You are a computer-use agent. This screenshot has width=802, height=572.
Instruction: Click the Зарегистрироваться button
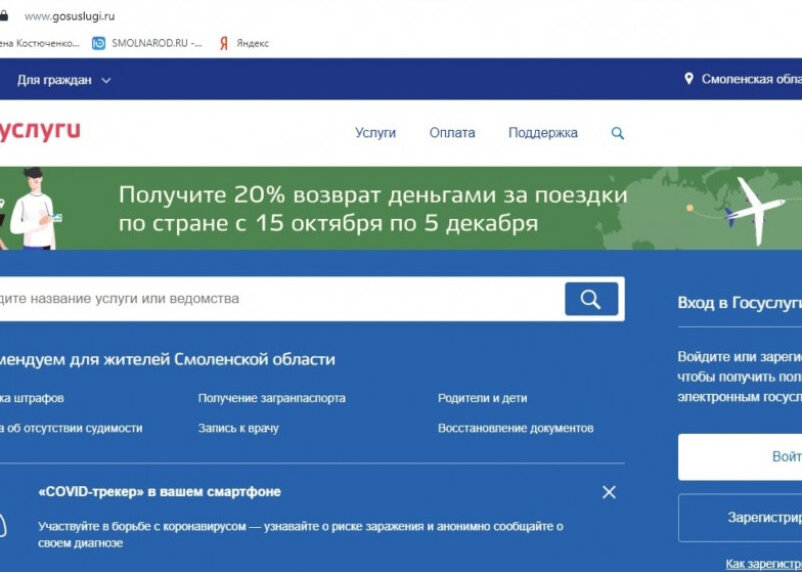click(x=740, y=518)
